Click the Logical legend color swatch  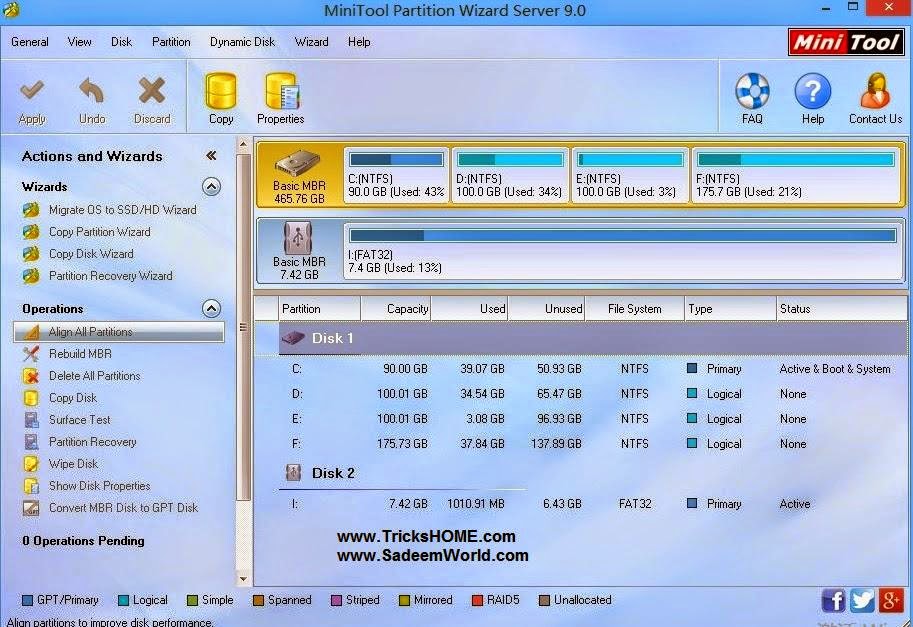(x=123, y=601)
